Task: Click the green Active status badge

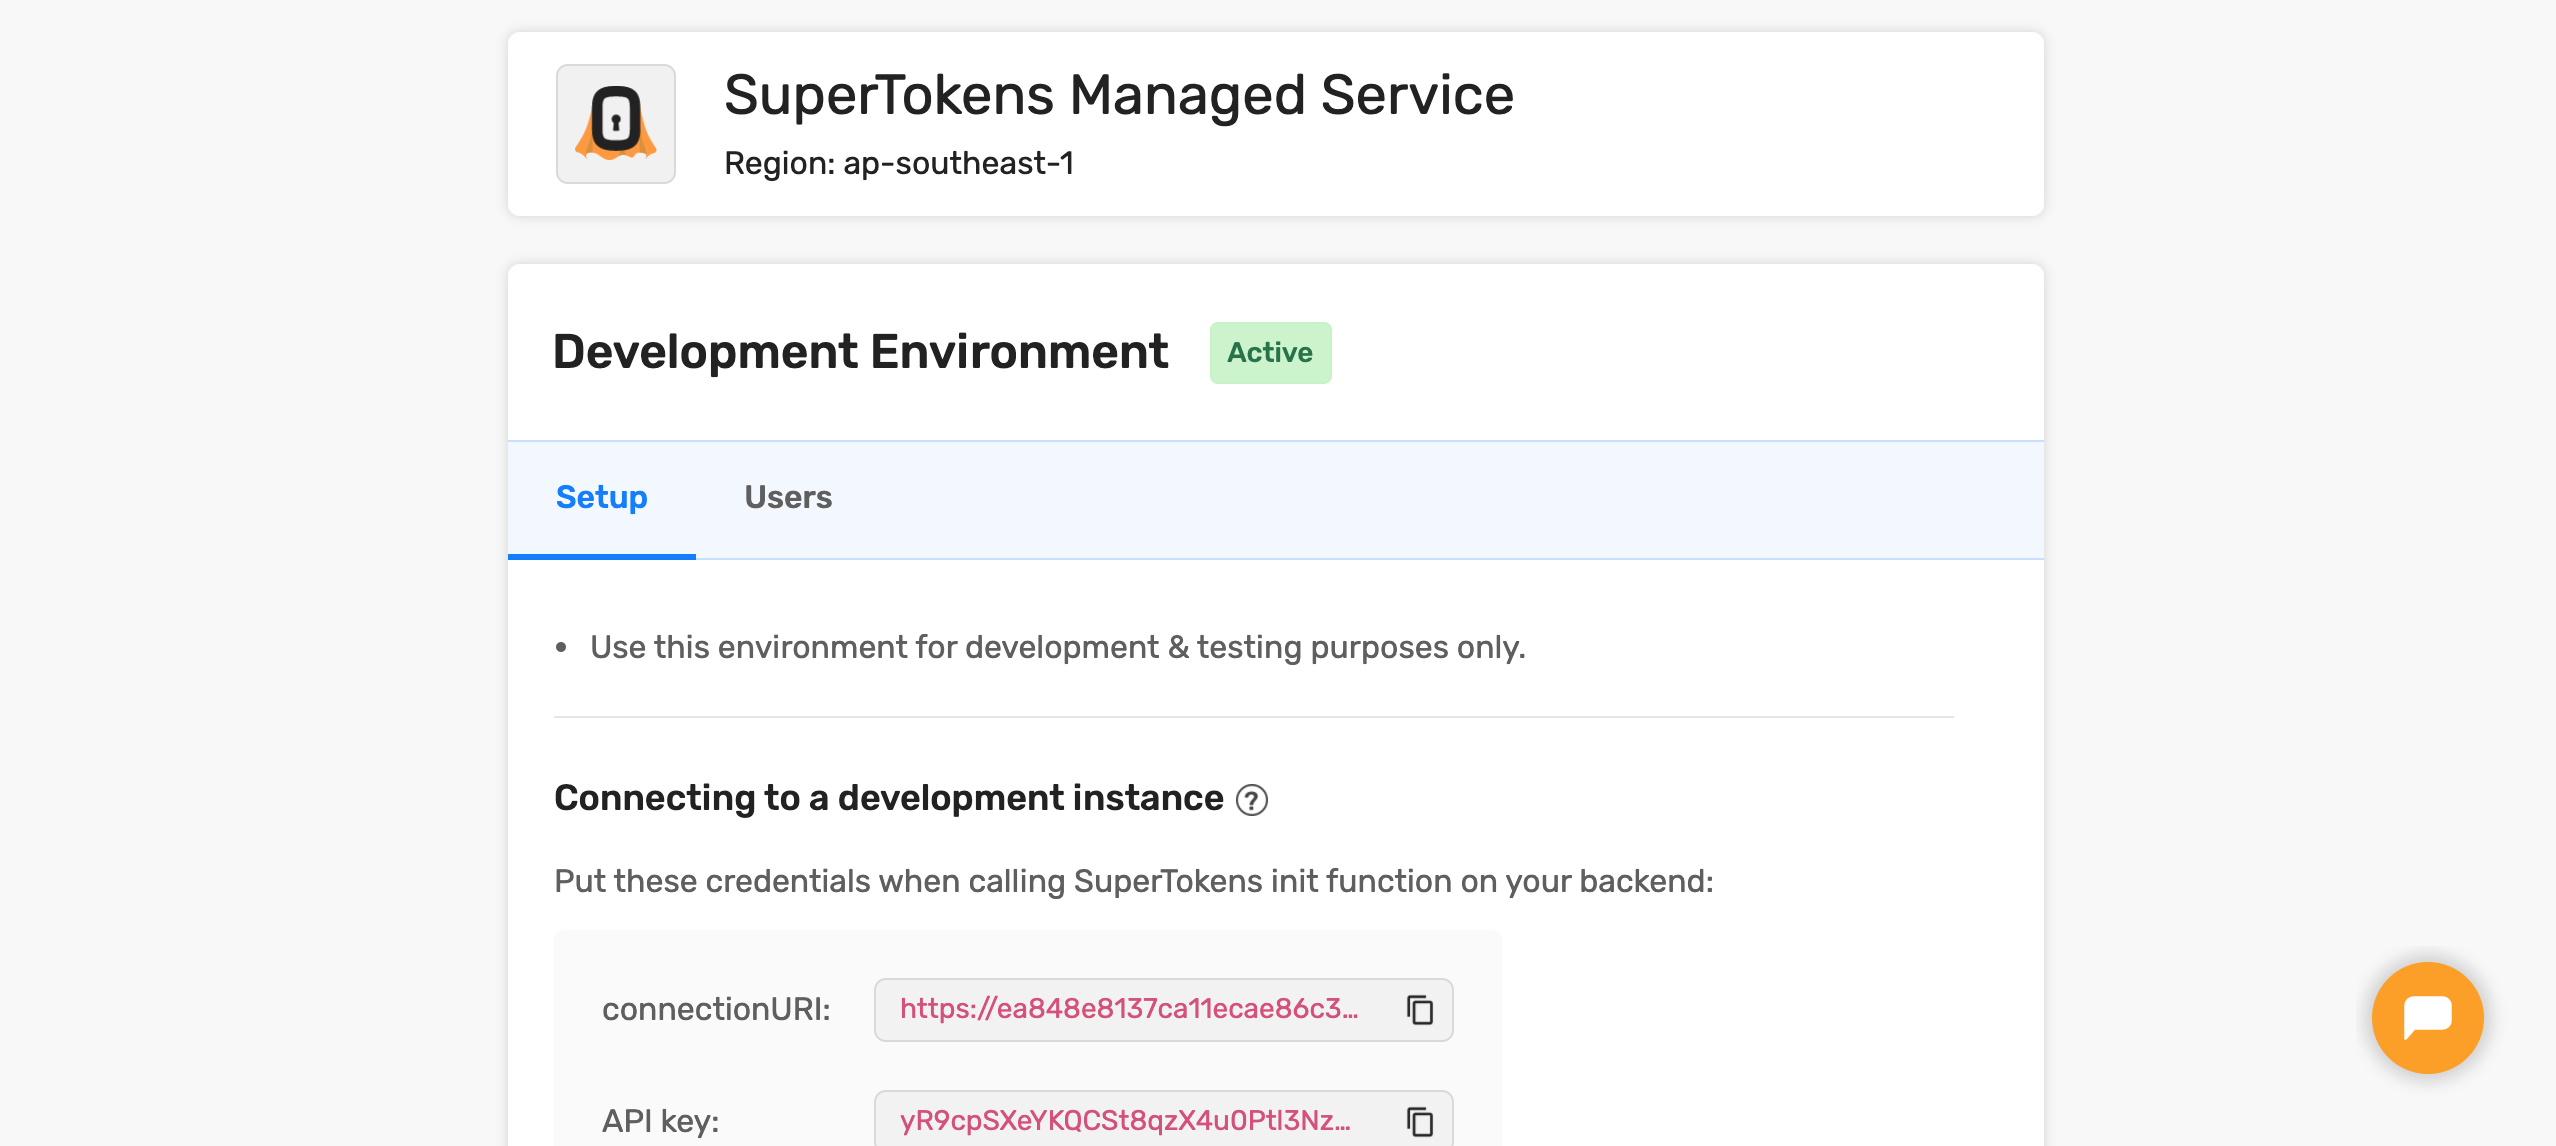Action: pos(1269,353)
